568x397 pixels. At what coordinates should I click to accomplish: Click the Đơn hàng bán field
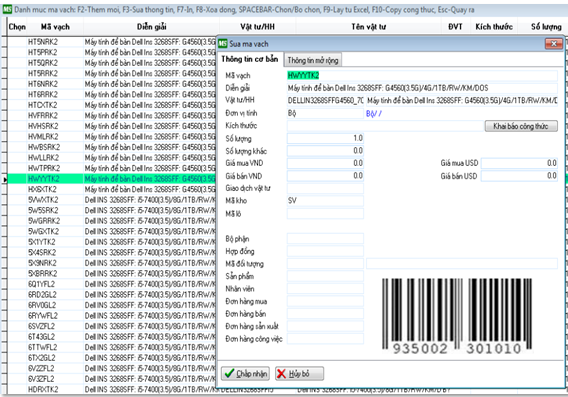point(325,314)
